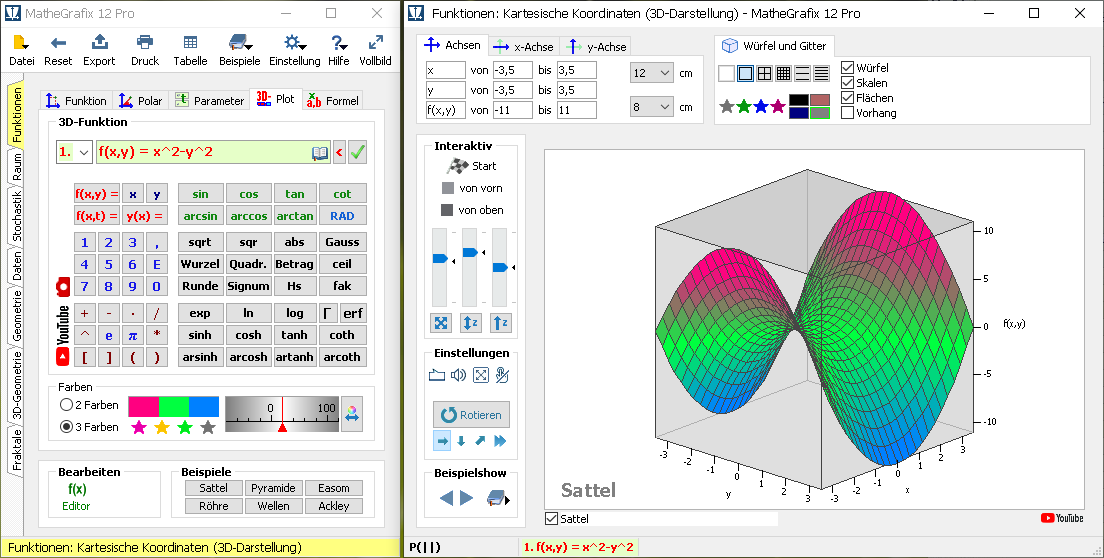Image resolution: width=1104 pixels, height=558 pixels.
Task: Uncheck the Sattel label checkbox below plot
Action: click(552, 519)
